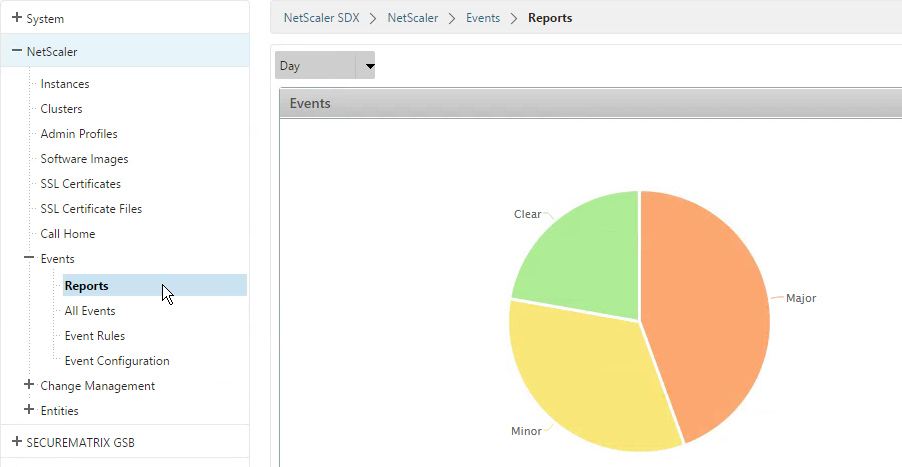The height and width of the screenshot is (467, 902).
Task: Collapse the Events tree node
Action: tap(29, 258)
